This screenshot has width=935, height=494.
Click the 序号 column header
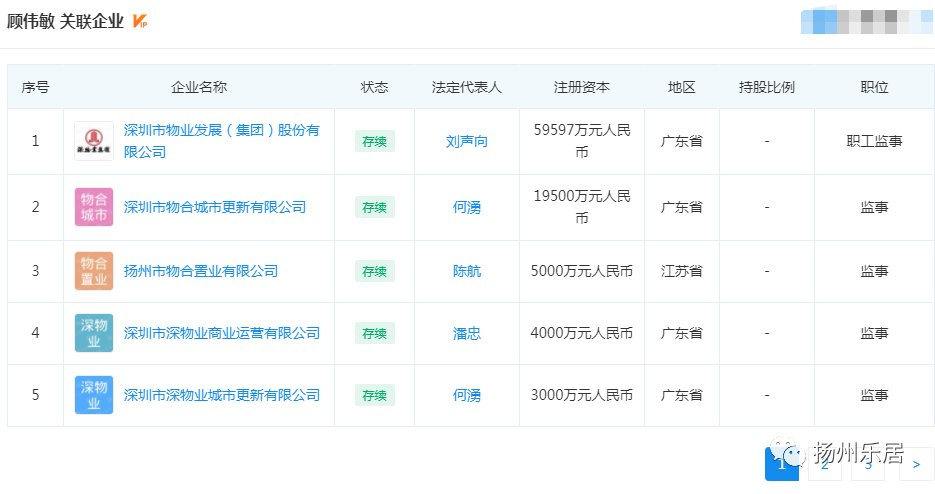pyautogui.click(x=35, y=87)
